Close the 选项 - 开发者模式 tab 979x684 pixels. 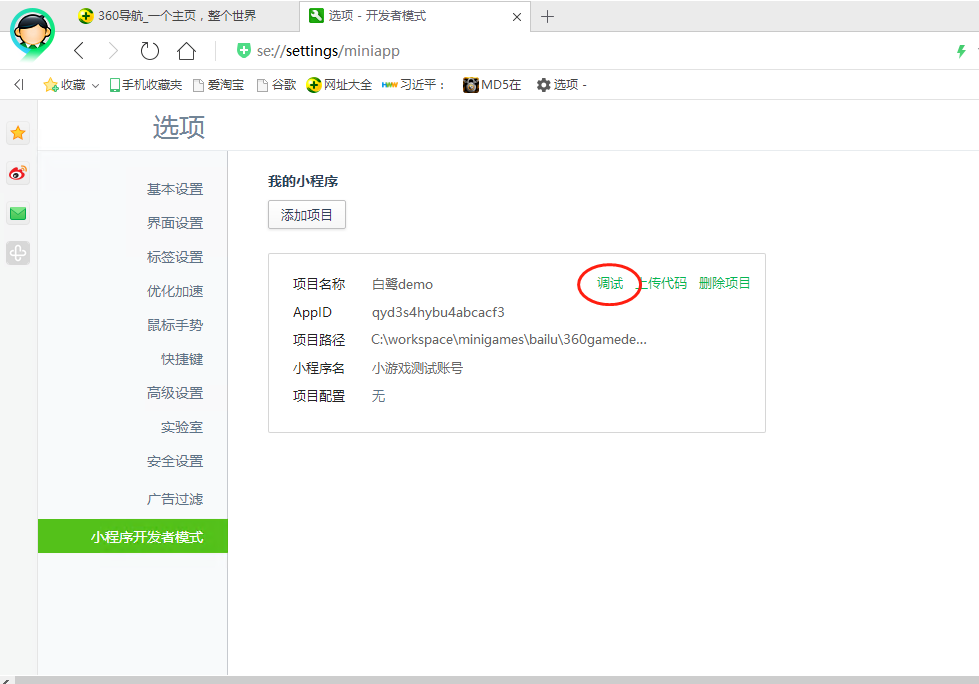(516, 16)
